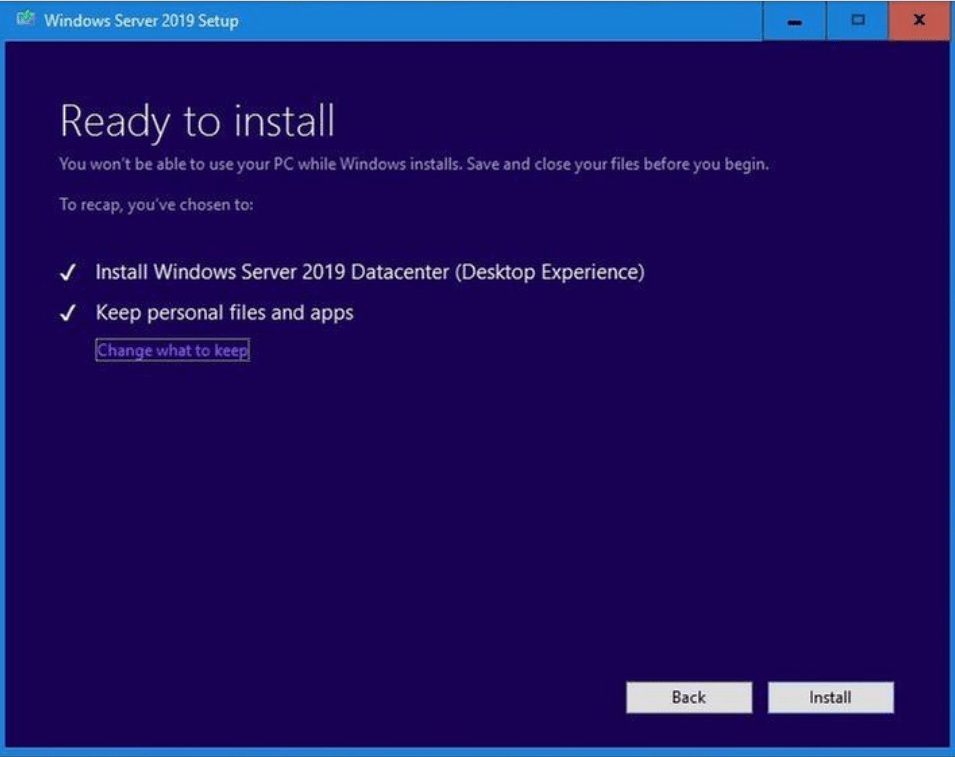Click empty area of the title bar
Image resolution: width=955 pixels, height=757 pixels.
500,21
